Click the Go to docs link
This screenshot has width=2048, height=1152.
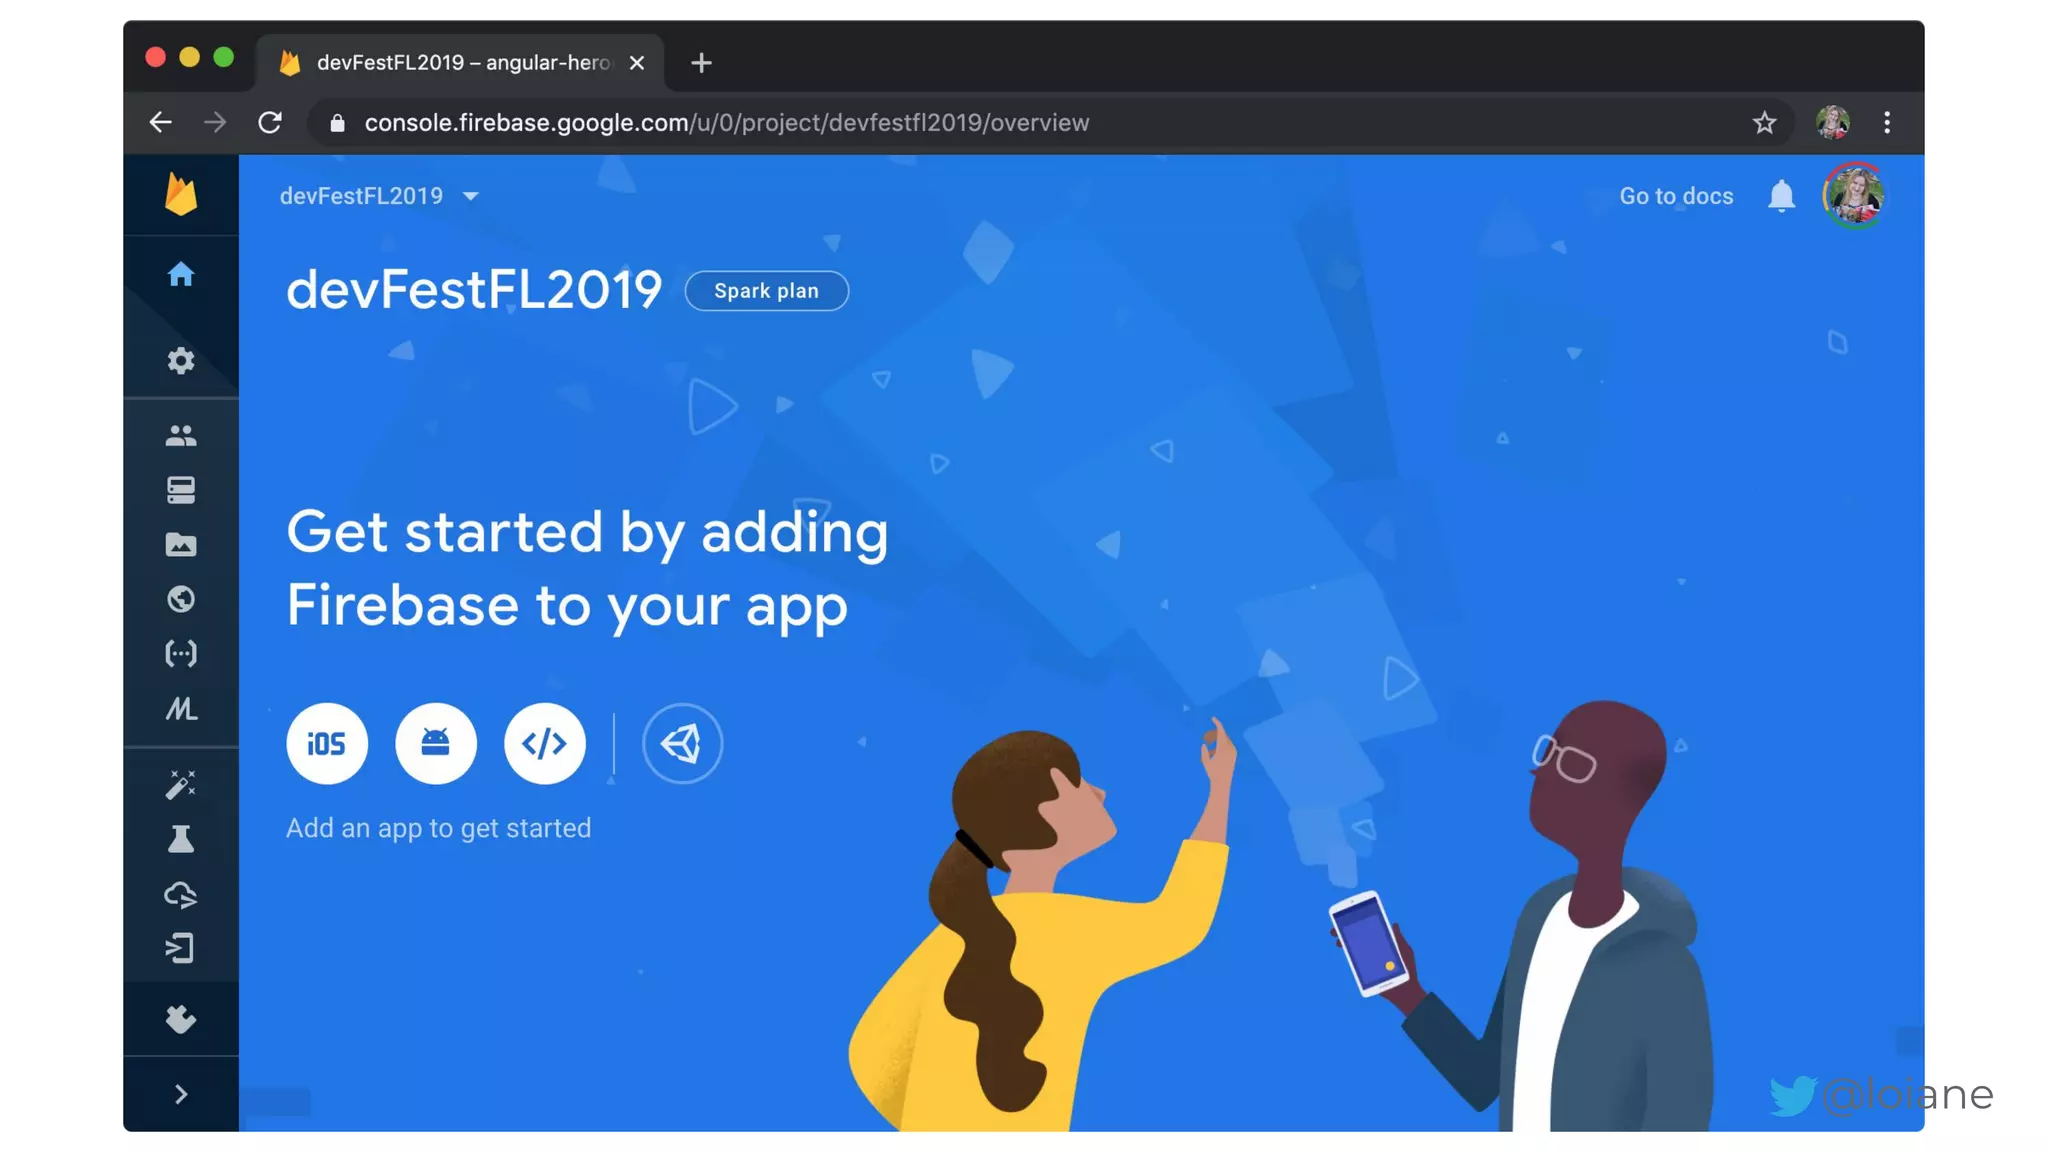(x=1676, y=196)
